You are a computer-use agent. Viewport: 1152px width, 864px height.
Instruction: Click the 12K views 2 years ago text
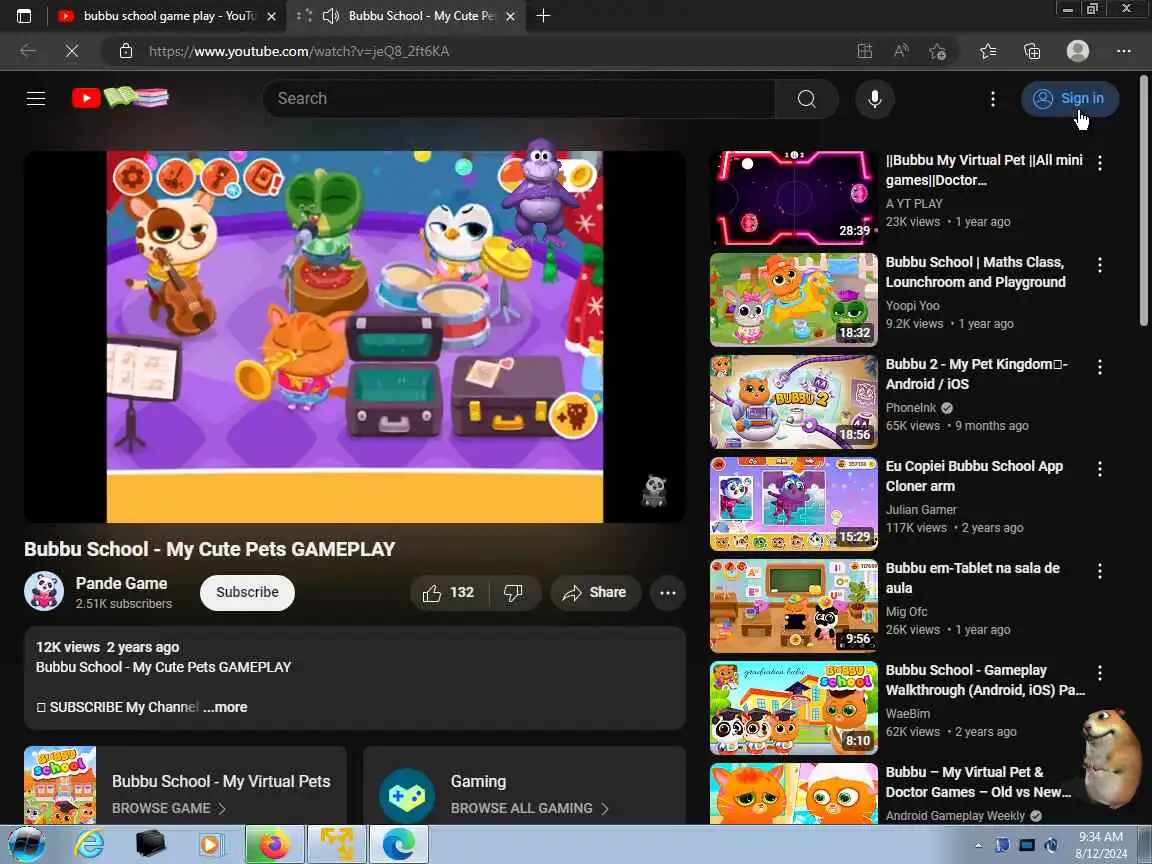(x=107, y=647)
